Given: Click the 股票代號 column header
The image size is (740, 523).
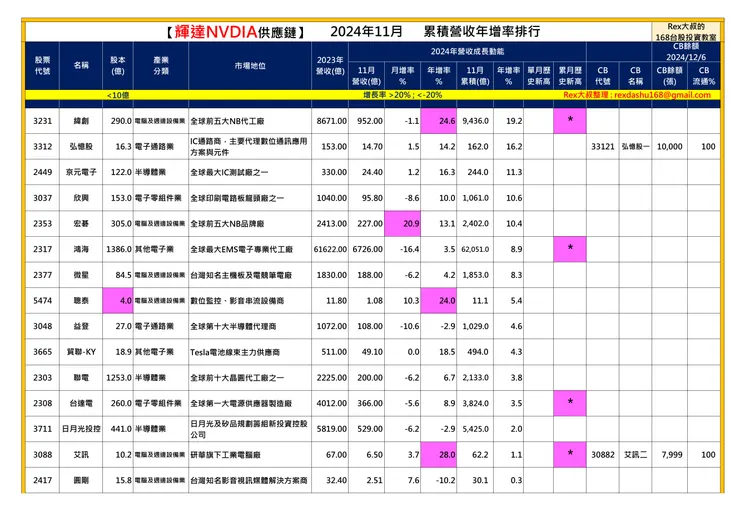Looking at the screenshot, I should click(42, 66).
